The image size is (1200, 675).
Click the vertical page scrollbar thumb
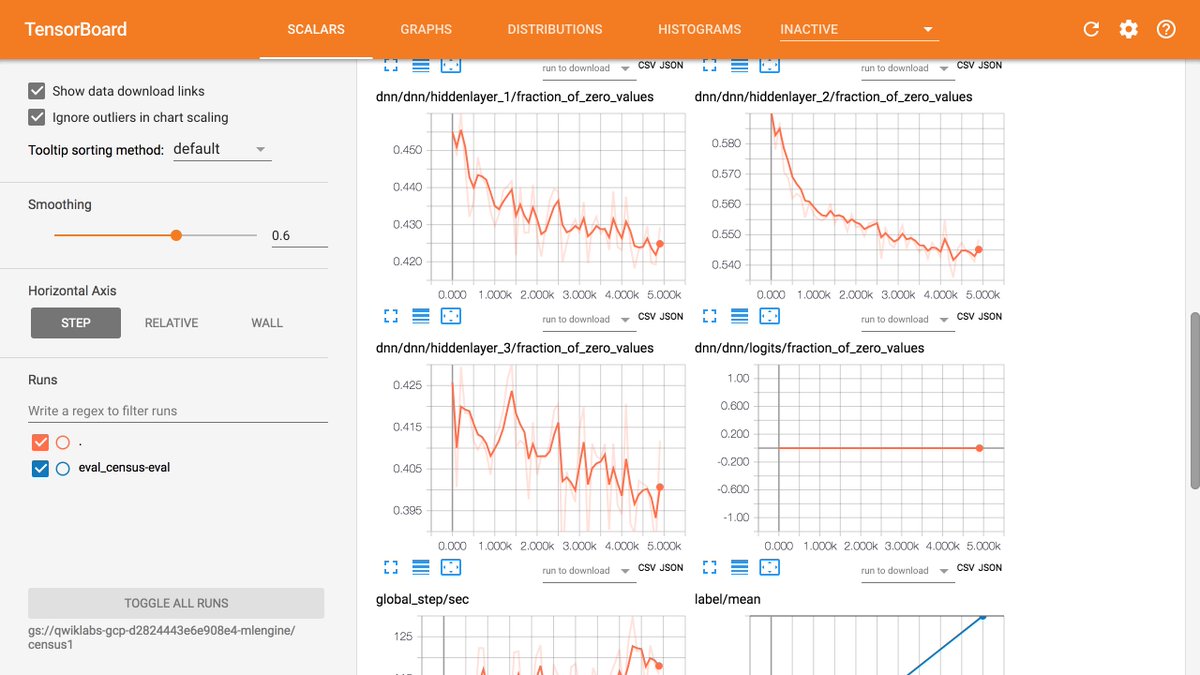[x=1194, y=400]
